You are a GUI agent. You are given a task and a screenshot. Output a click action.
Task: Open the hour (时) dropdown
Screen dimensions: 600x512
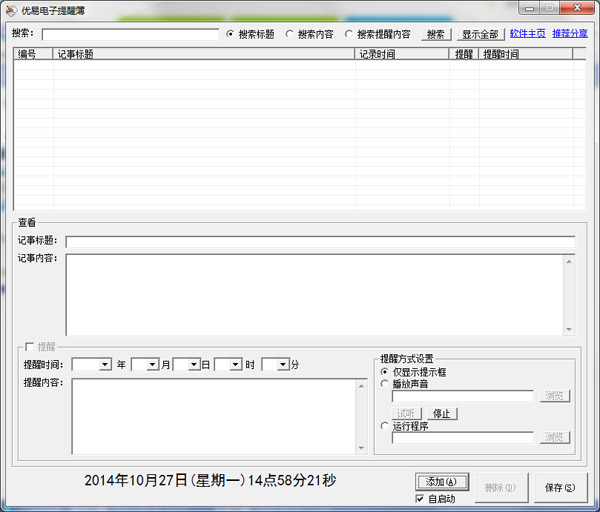pyautogui.click(x=236, y=364)
